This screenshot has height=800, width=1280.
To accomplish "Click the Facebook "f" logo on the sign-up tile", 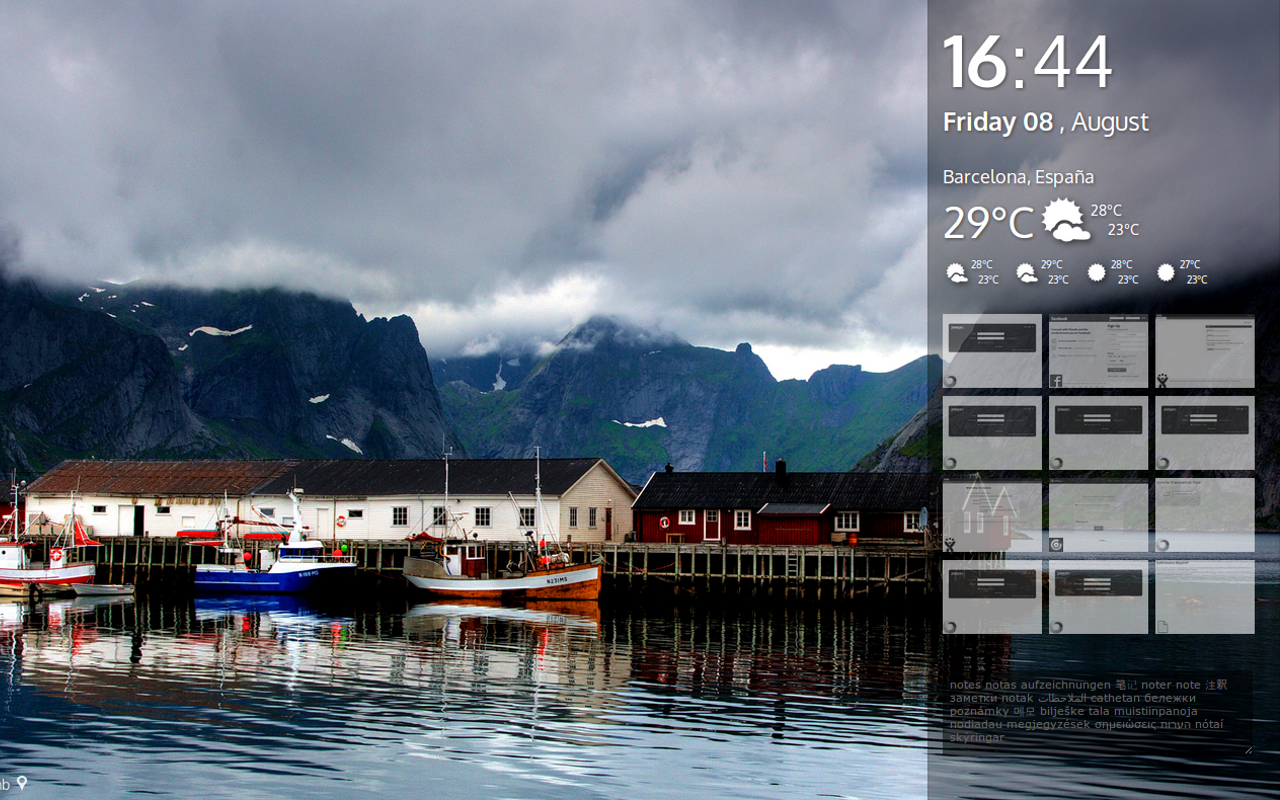I will tap(1057, 381).
